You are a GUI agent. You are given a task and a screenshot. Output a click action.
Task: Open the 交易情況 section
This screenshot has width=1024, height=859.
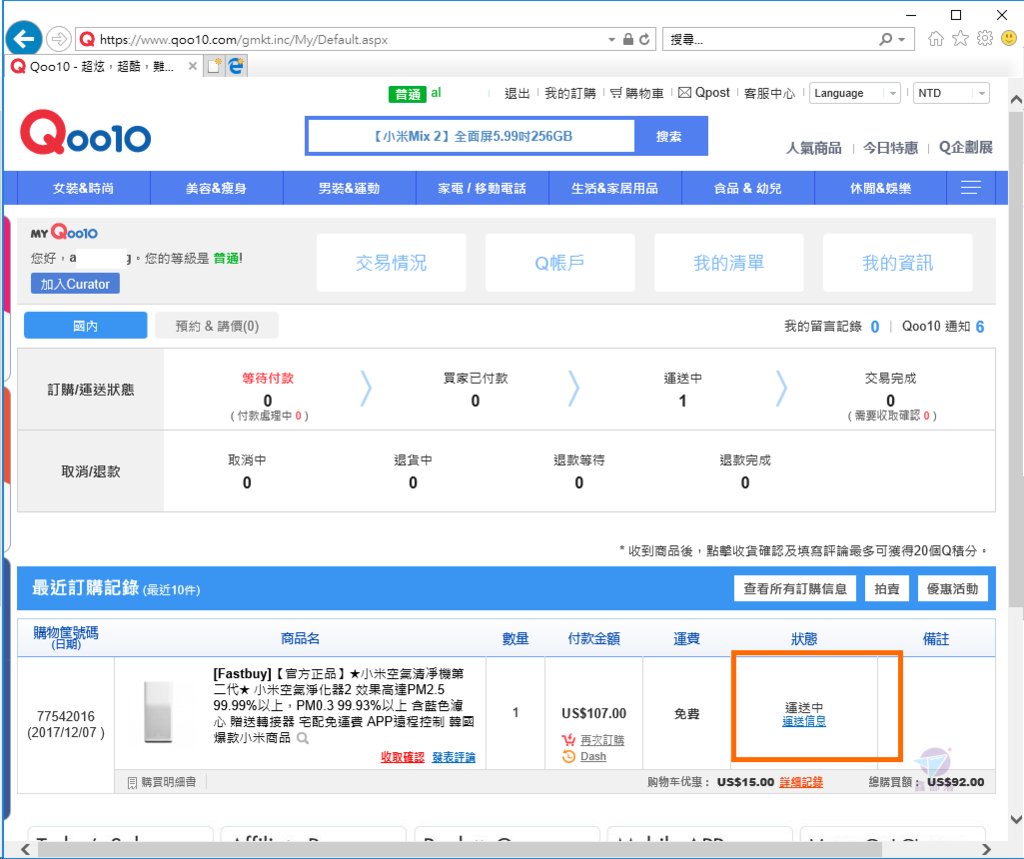point(391,263)
